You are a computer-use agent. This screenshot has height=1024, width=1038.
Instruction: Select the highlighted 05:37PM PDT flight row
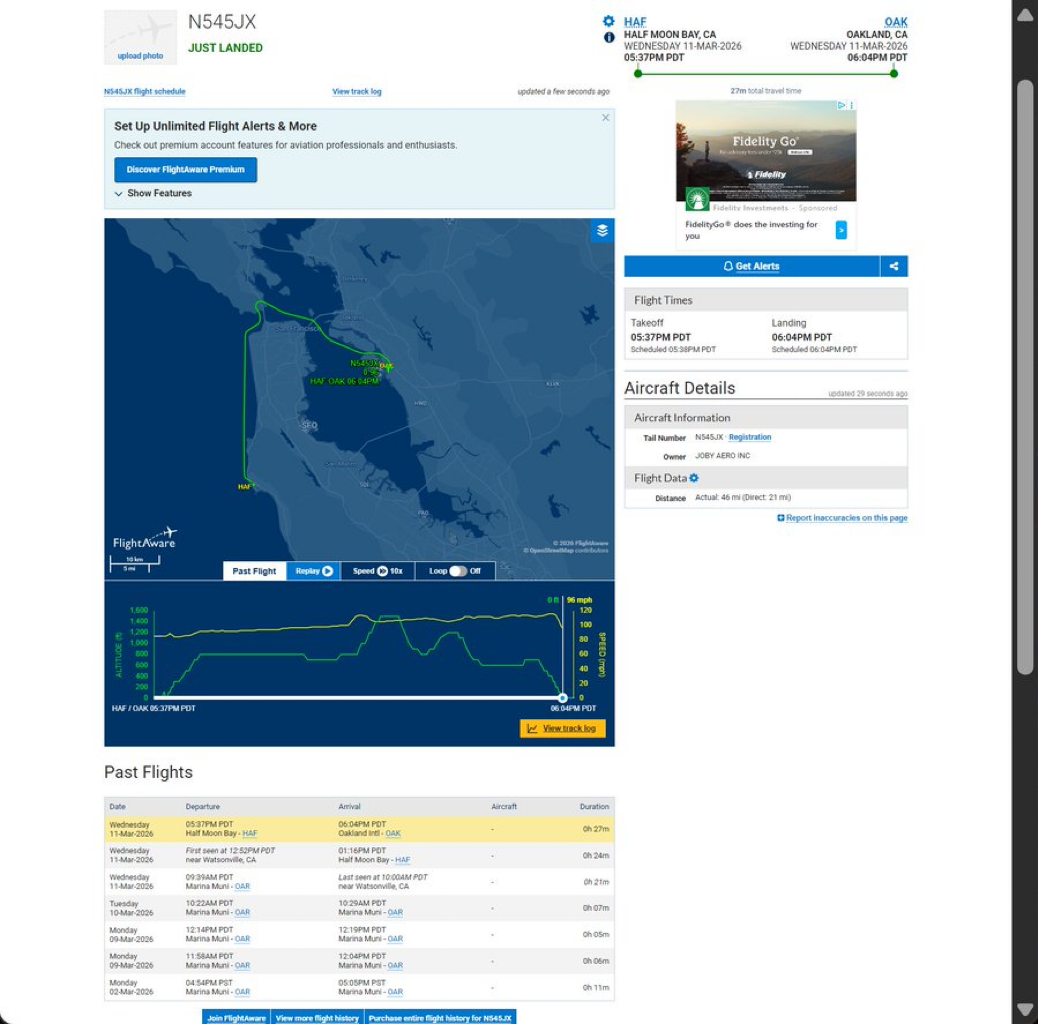pos(359,829)
